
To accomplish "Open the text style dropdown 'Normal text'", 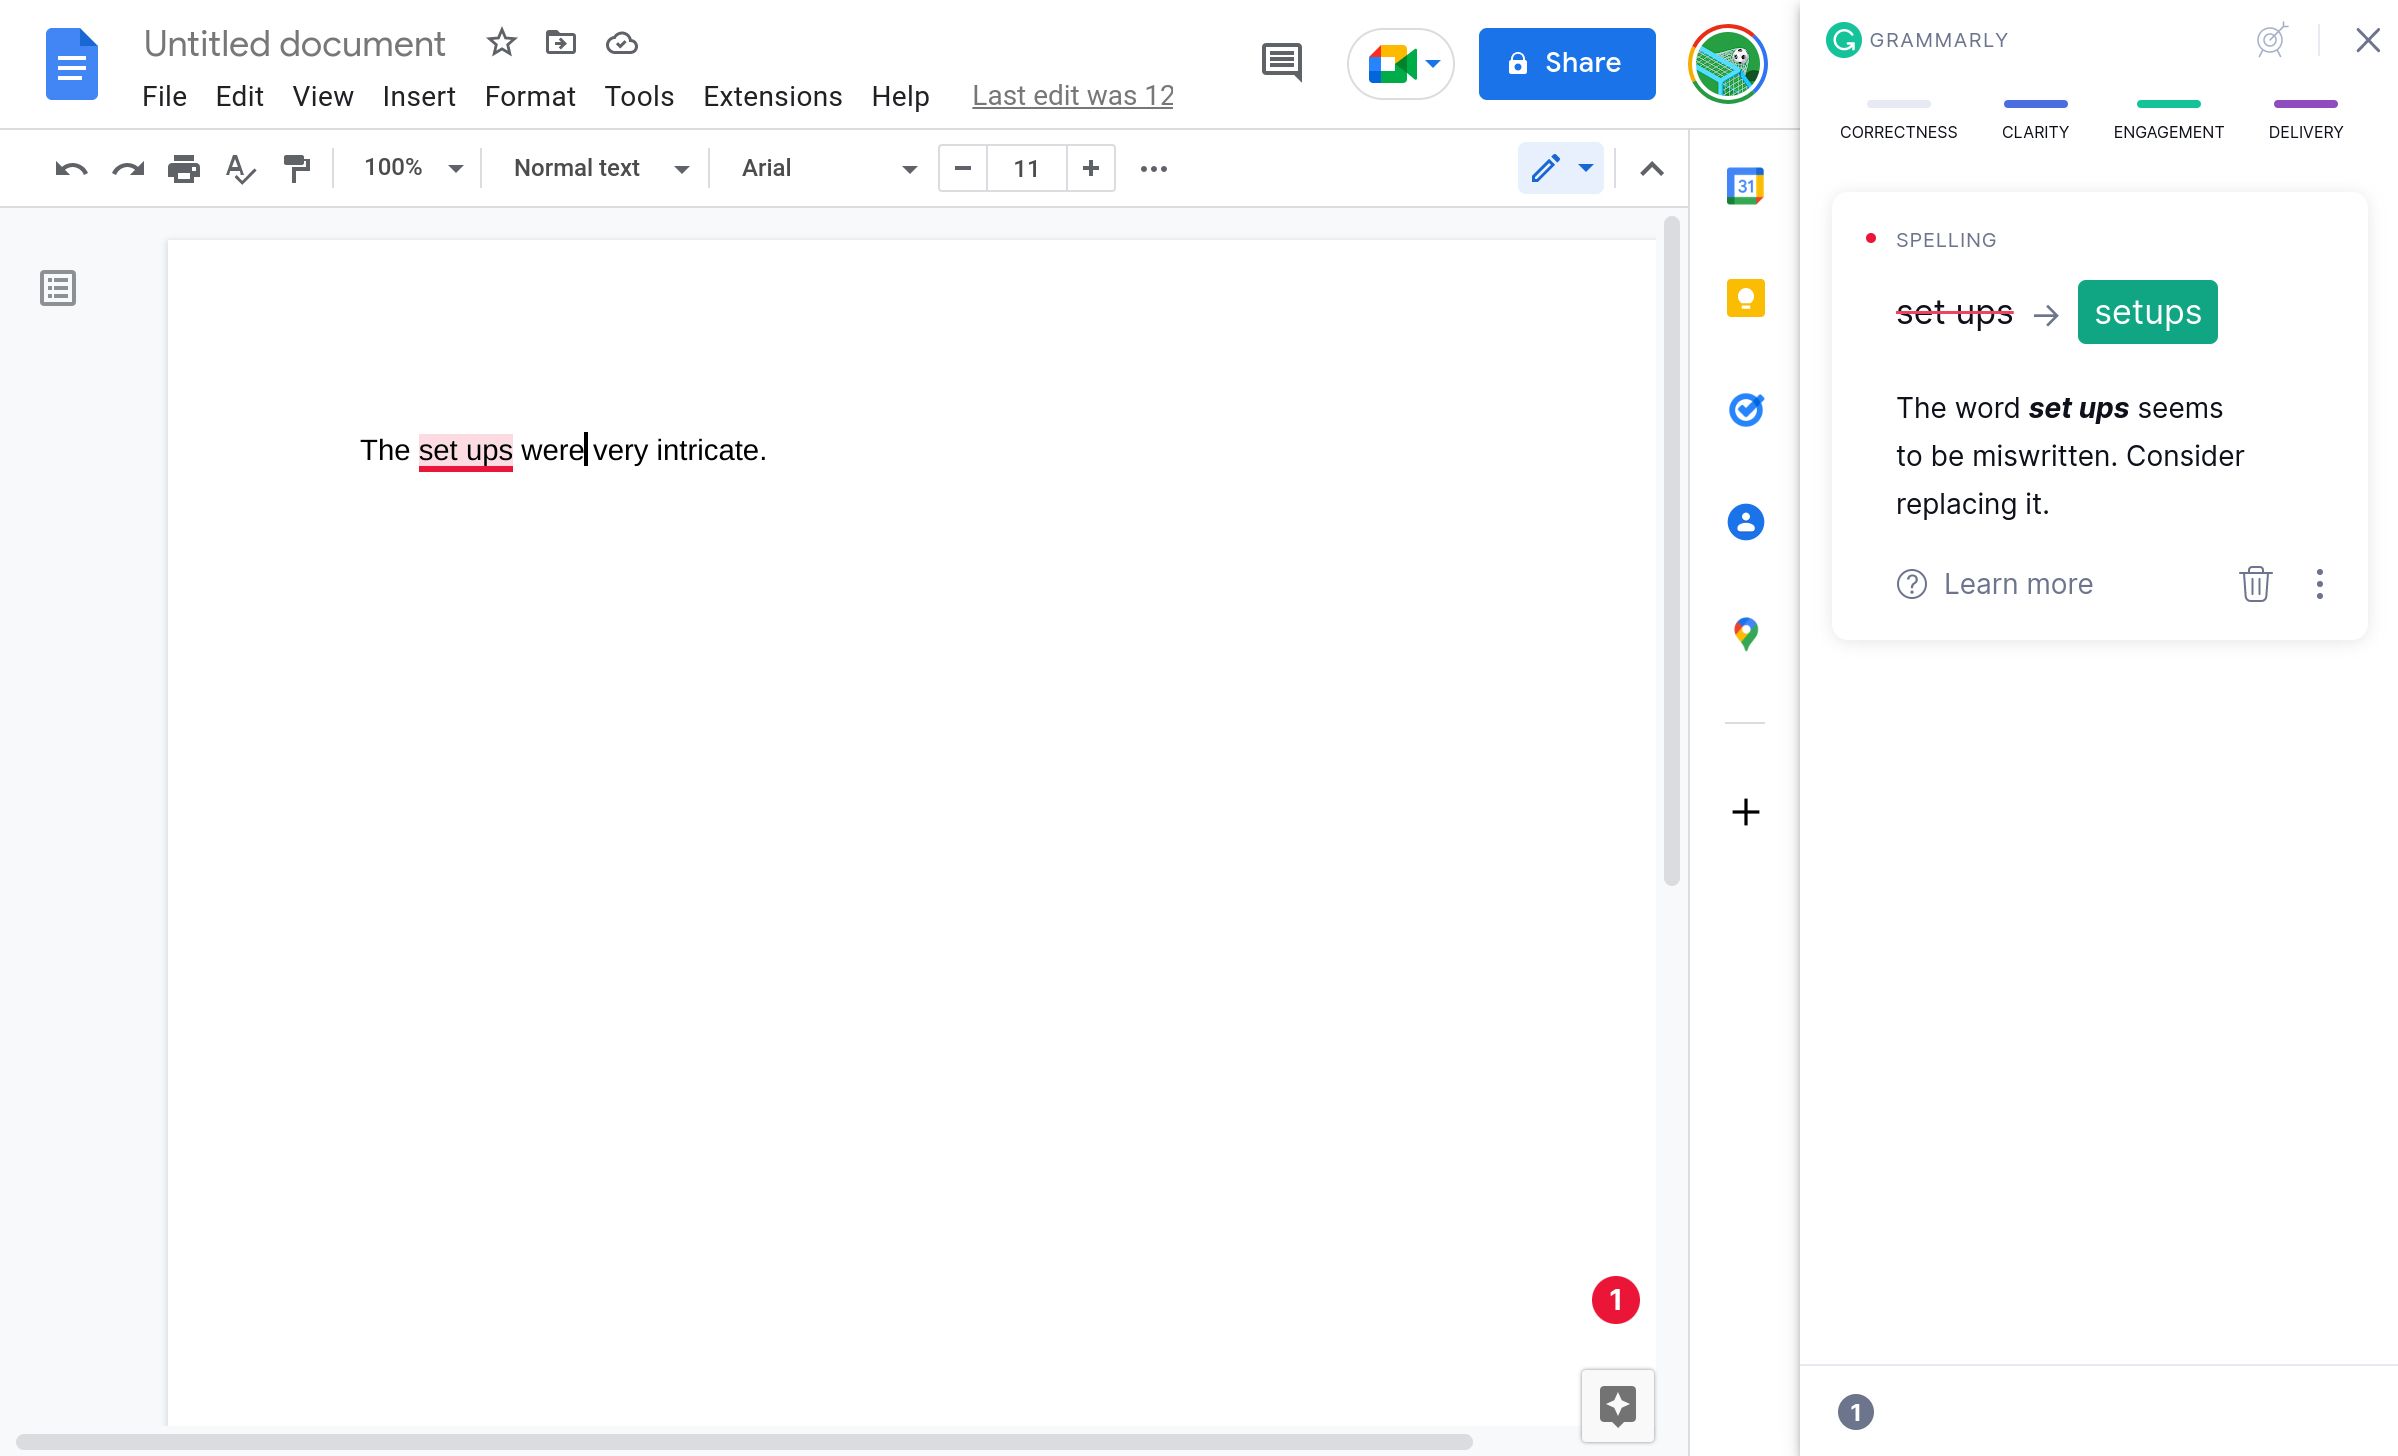I will click(598, 166).
